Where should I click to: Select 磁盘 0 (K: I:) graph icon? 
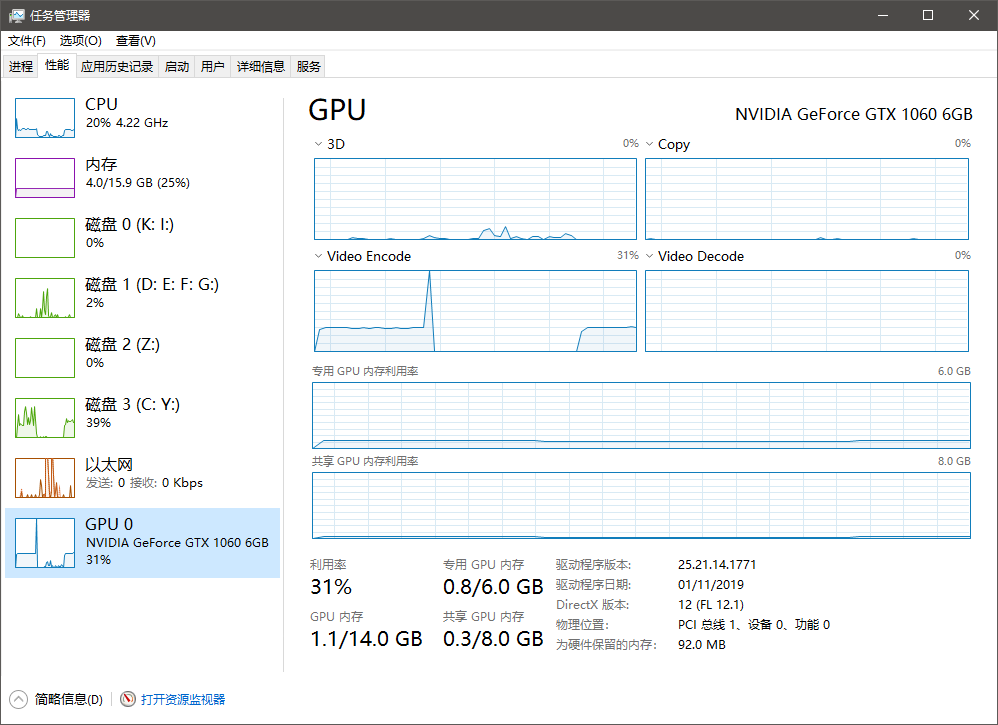pos(45,238)
